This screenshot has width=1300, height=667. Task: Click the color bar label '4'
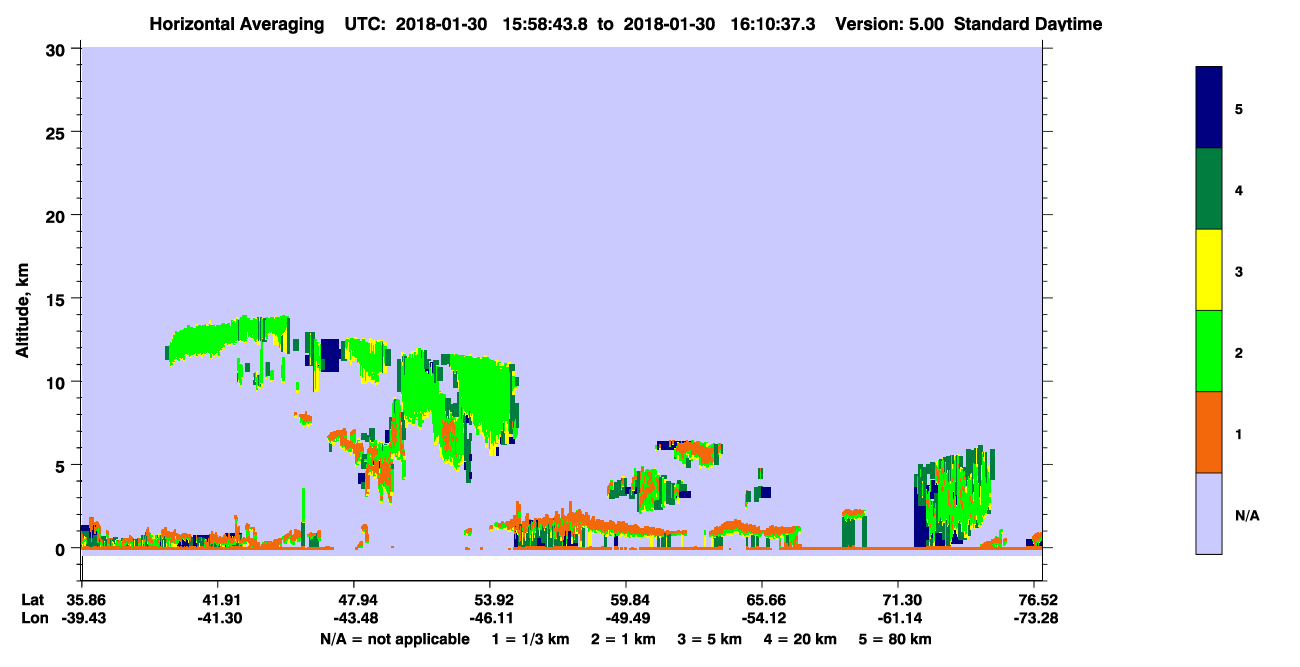(x=1239, y=189)
